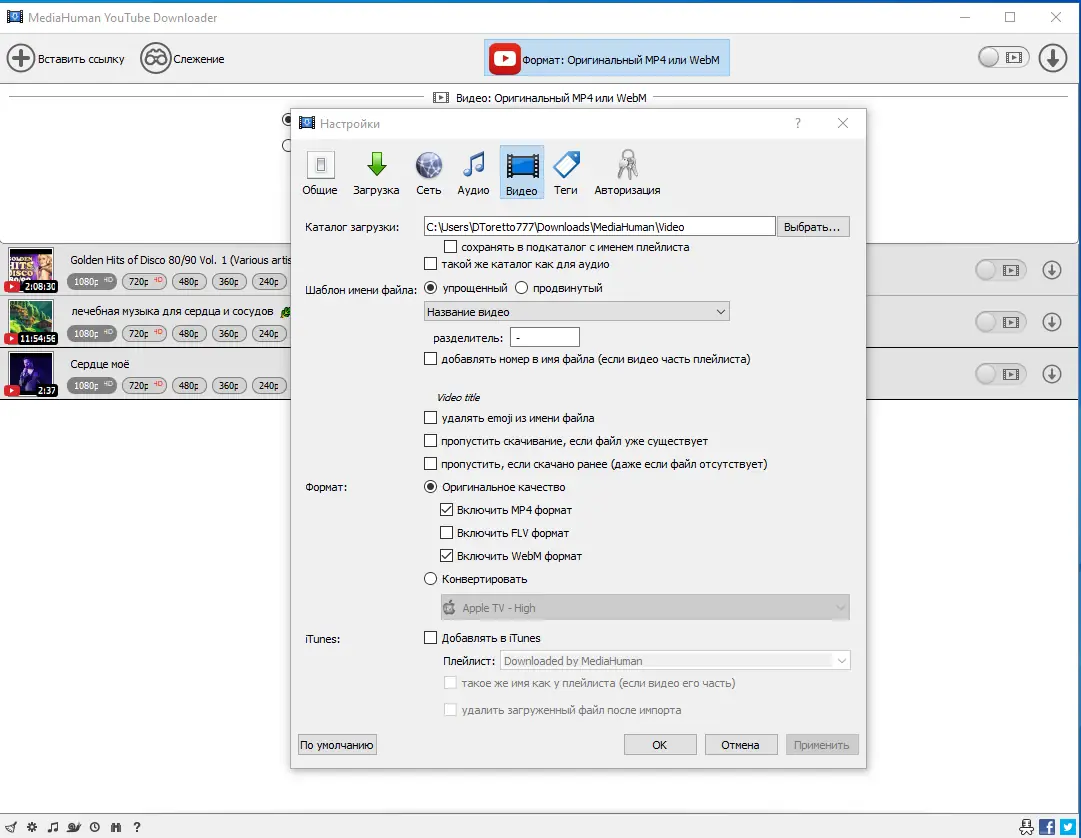This screenshot has width=1081, height=838.
Task: Click Отмена button
Action: point(740,745)
